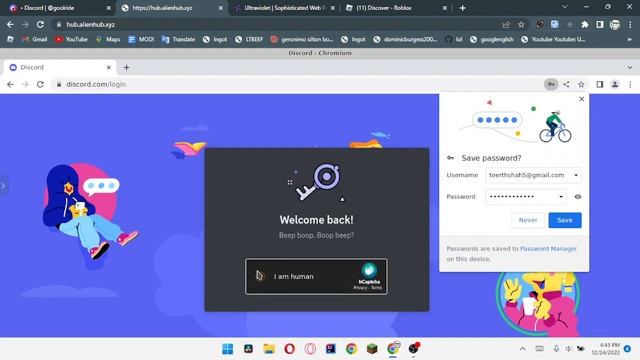Reload the discord.com login page
Screen dimensions: 640x360
[40, 84]
